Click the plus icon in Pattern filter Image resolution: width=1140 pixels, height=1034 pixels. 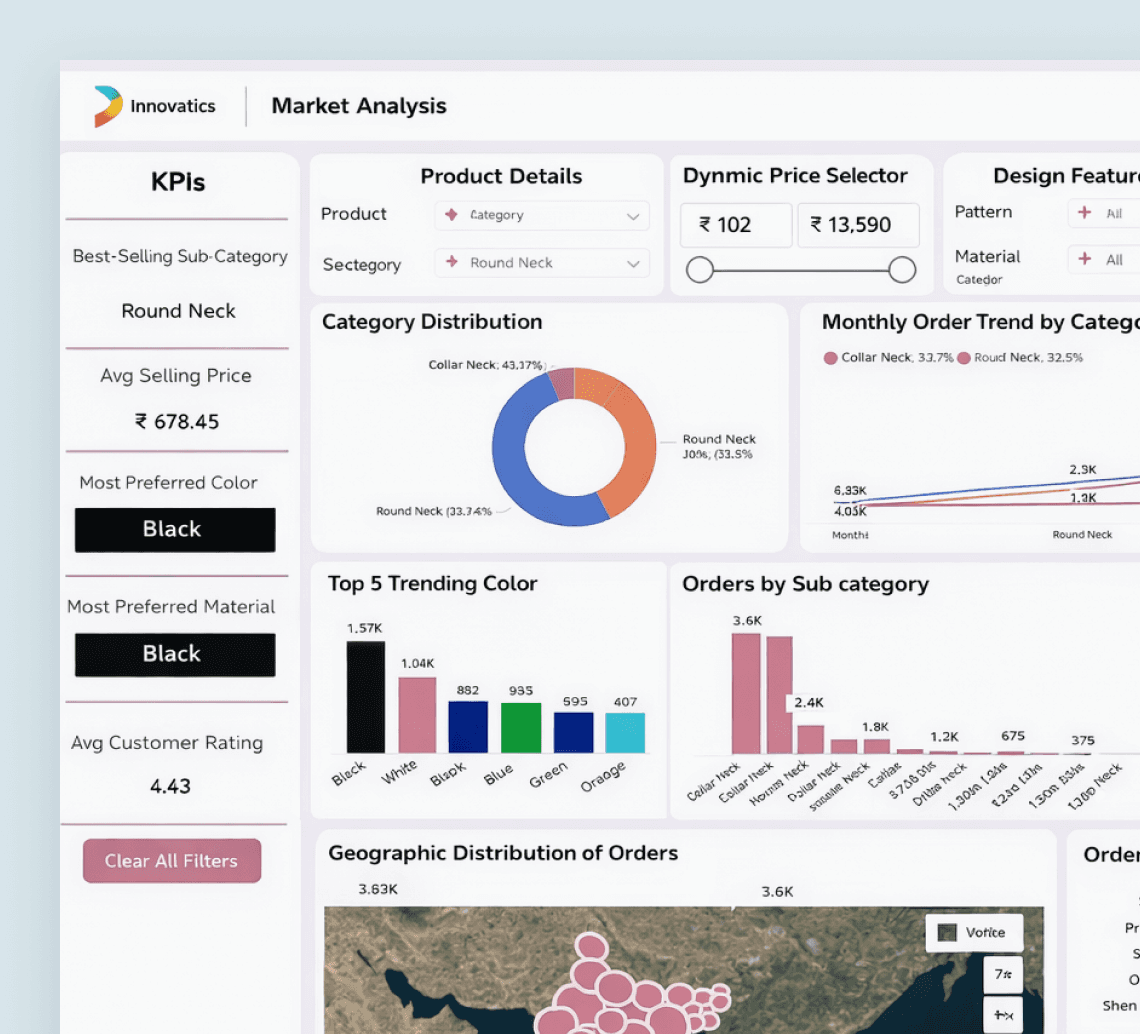pos(1085,212)
